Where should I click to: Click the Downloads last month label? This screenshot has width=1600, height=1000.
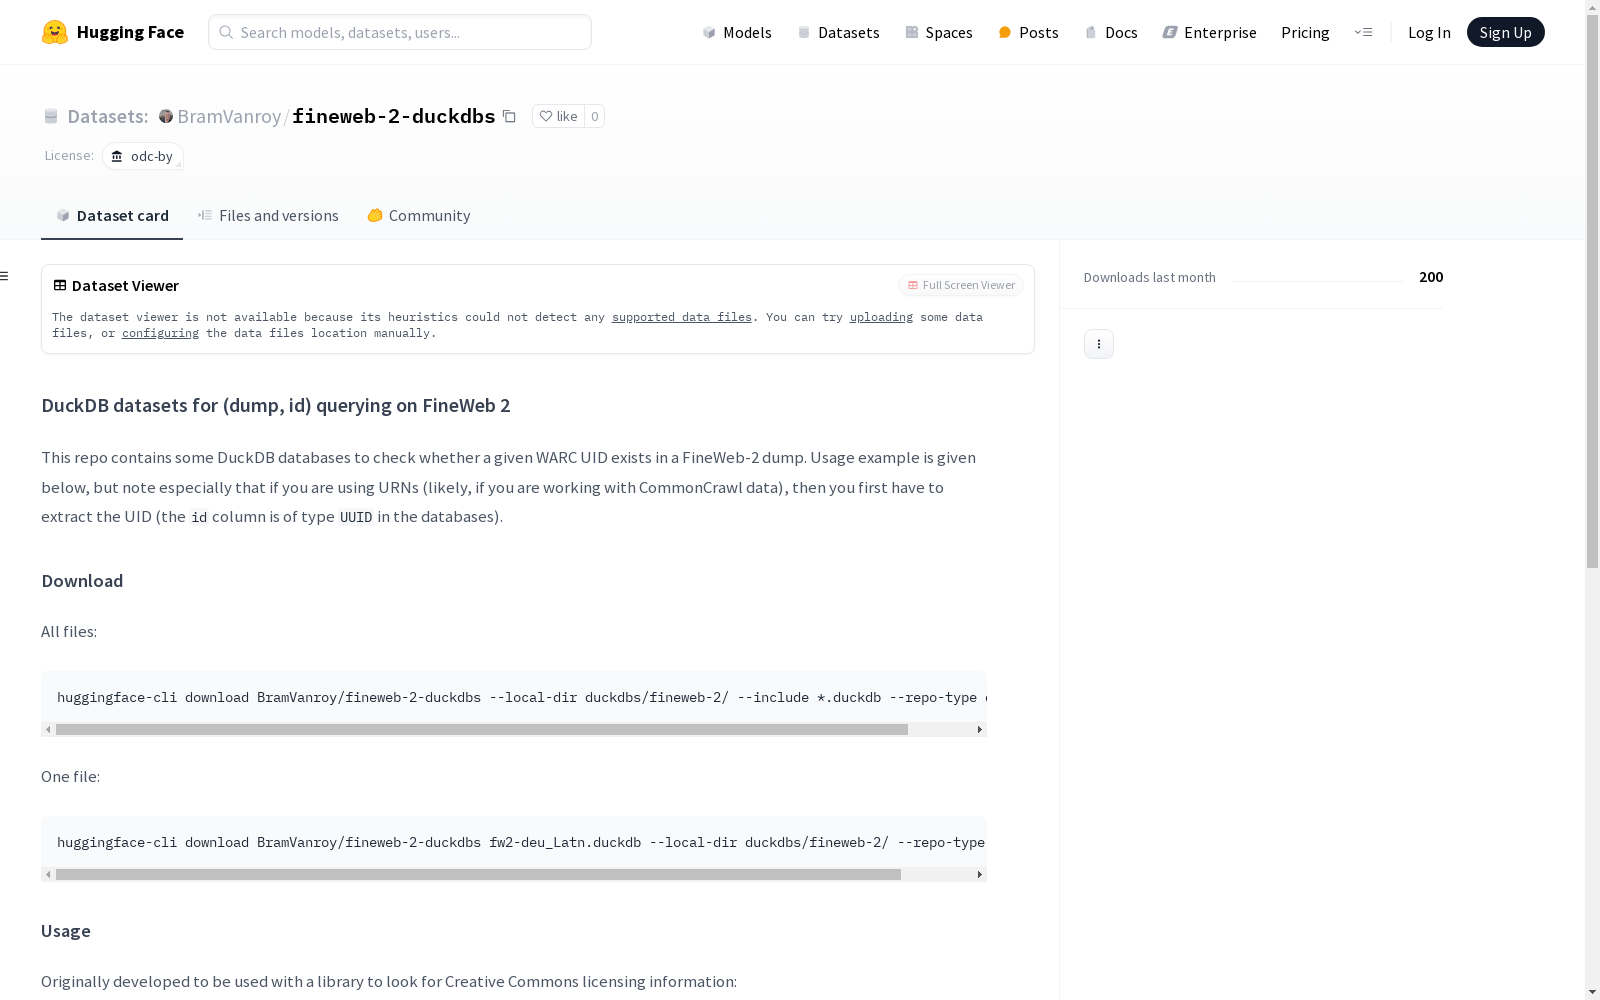(x=1150, y=277)
